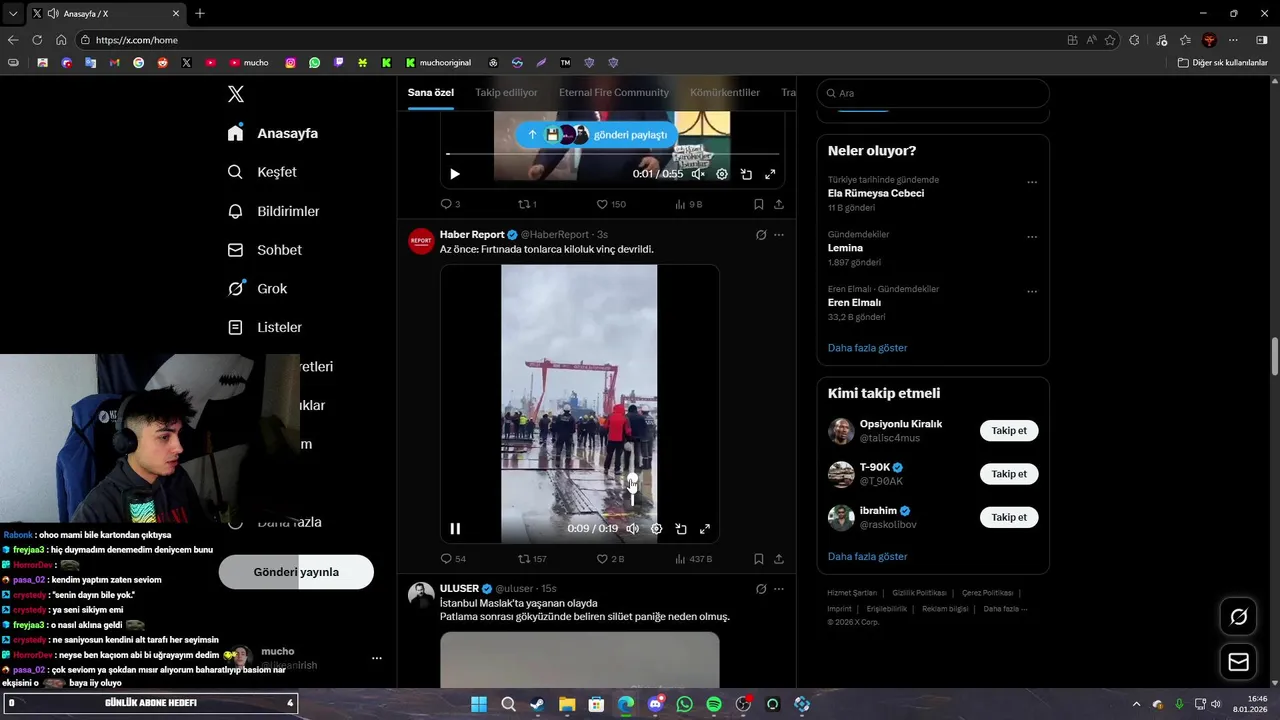This screenshot has height=720, width=1280.
Task: Reply to Haber Report post (54)
Action: pyautogui.click(x=453, y=559)
